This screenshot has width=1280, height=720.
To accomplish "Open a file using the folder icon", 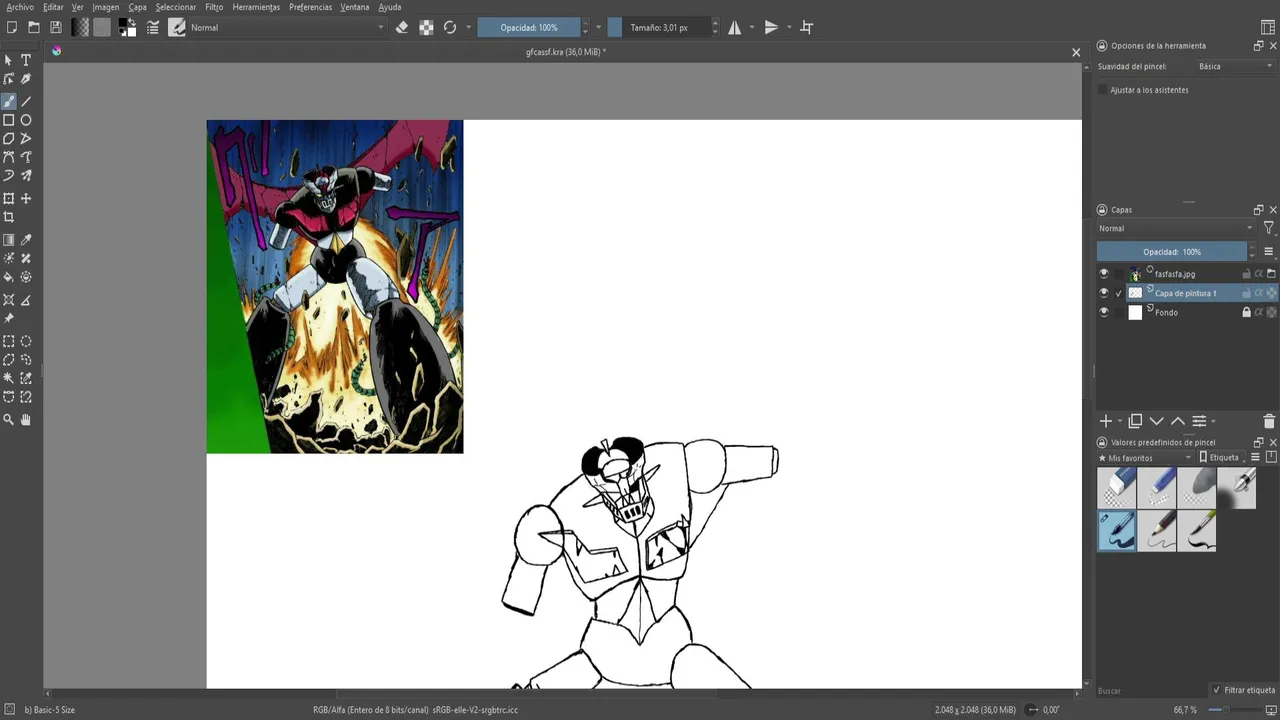I will (34, 28).
